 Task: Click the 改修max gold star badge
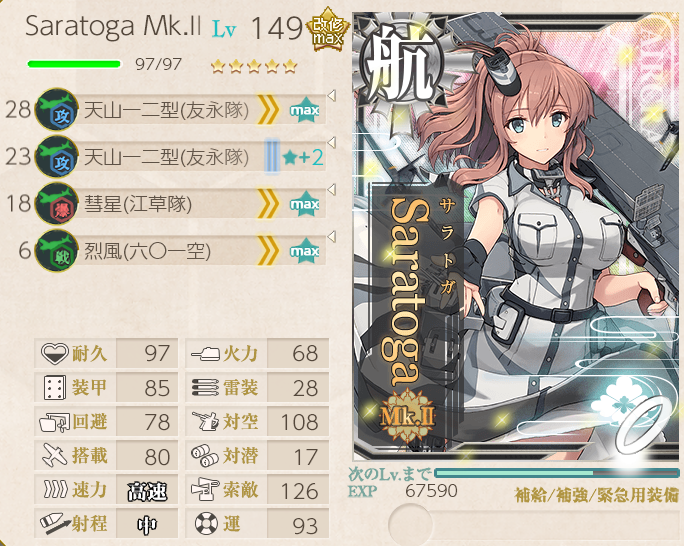coord(328,31)
